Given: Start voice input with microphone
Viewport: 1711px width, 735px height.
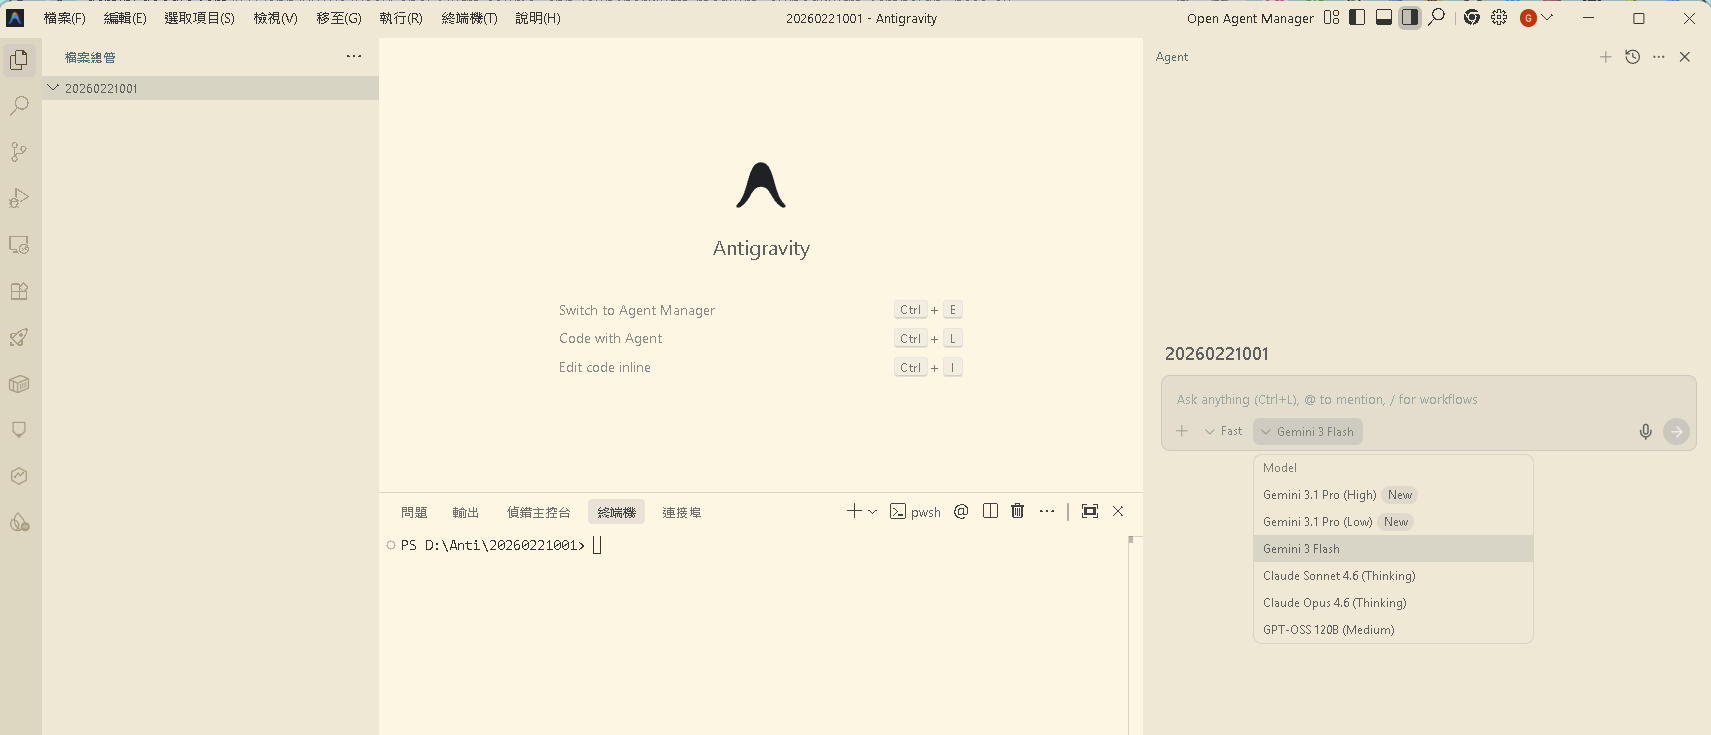Looking at the screenshot, I should tap(1645, 431).
